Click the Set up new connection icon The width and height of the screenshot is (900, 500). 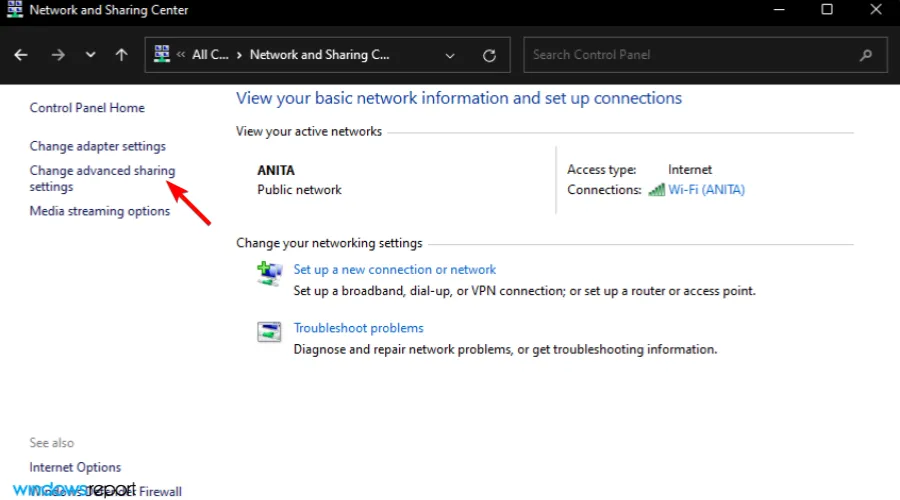pyautogui.click(x=269, y=274)
